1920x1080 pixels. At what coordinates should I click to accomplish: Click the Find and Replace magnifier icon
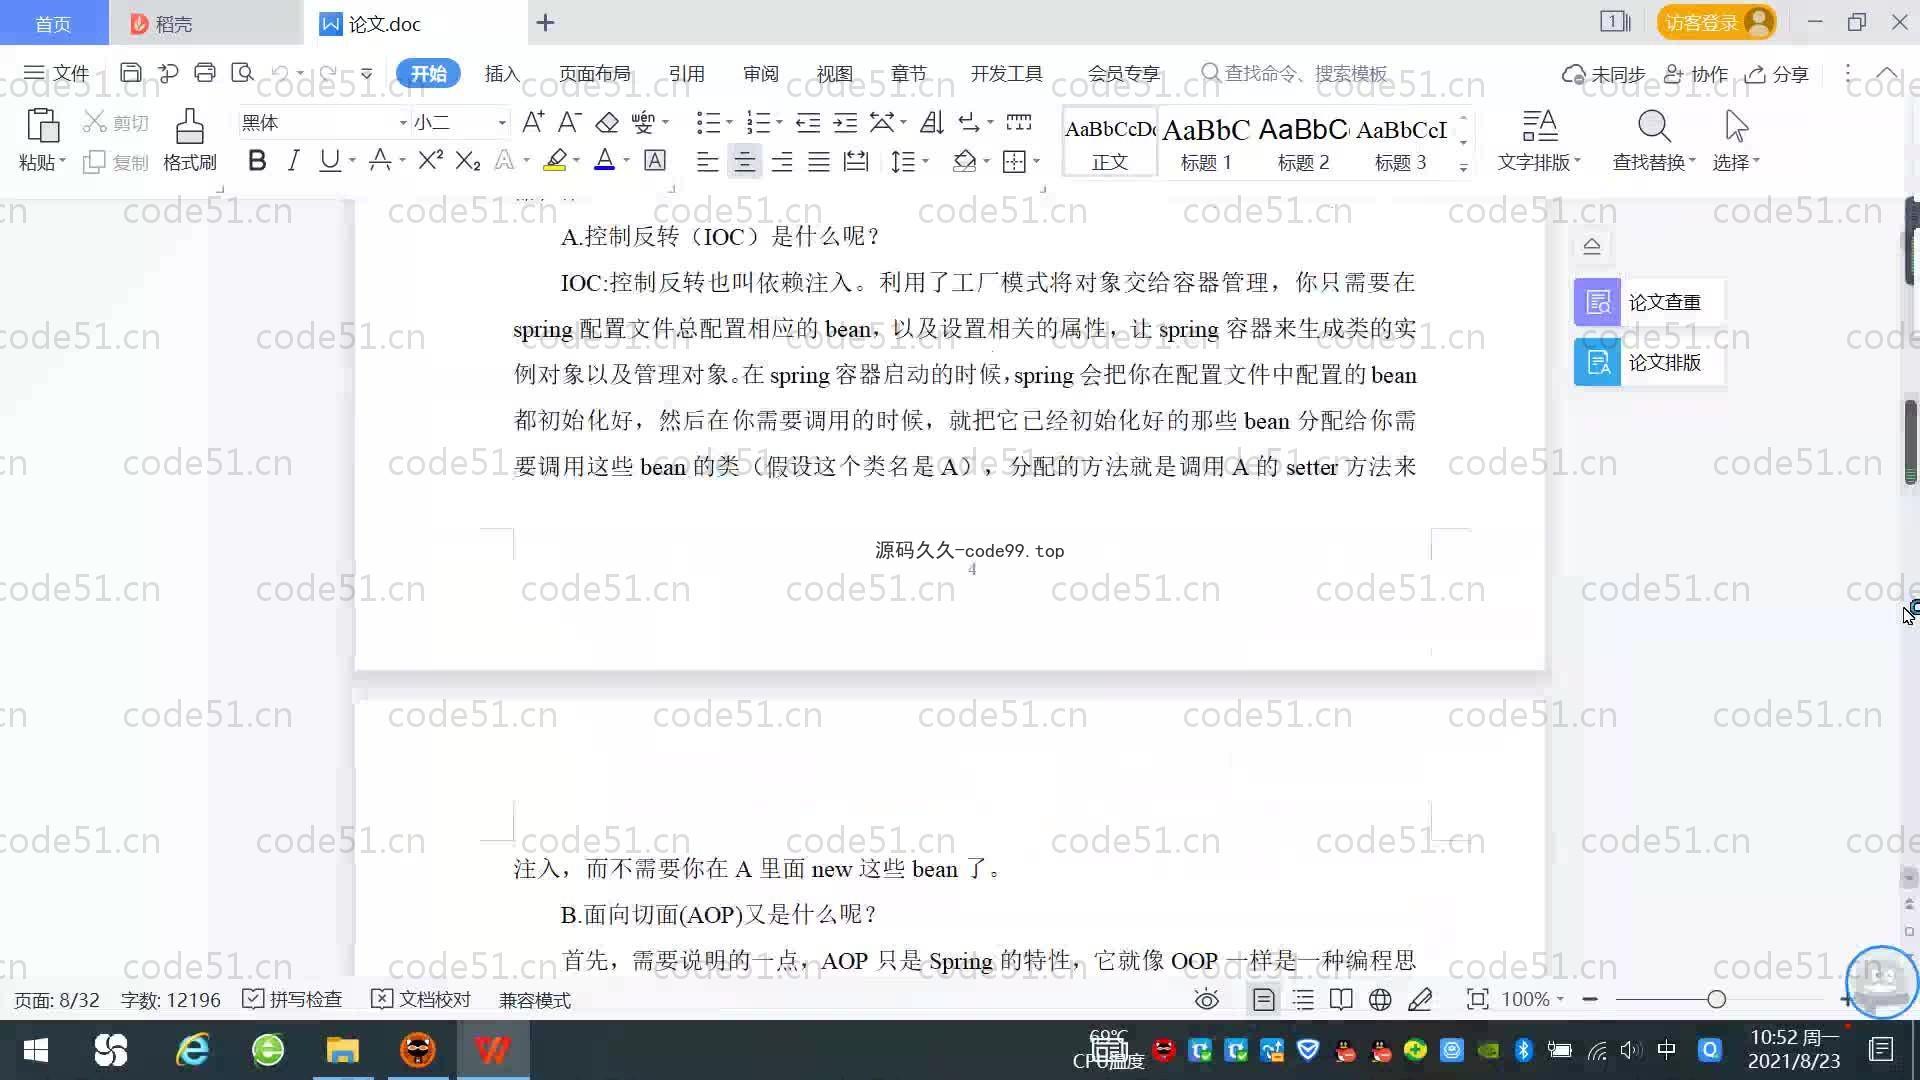(1654, 127)
